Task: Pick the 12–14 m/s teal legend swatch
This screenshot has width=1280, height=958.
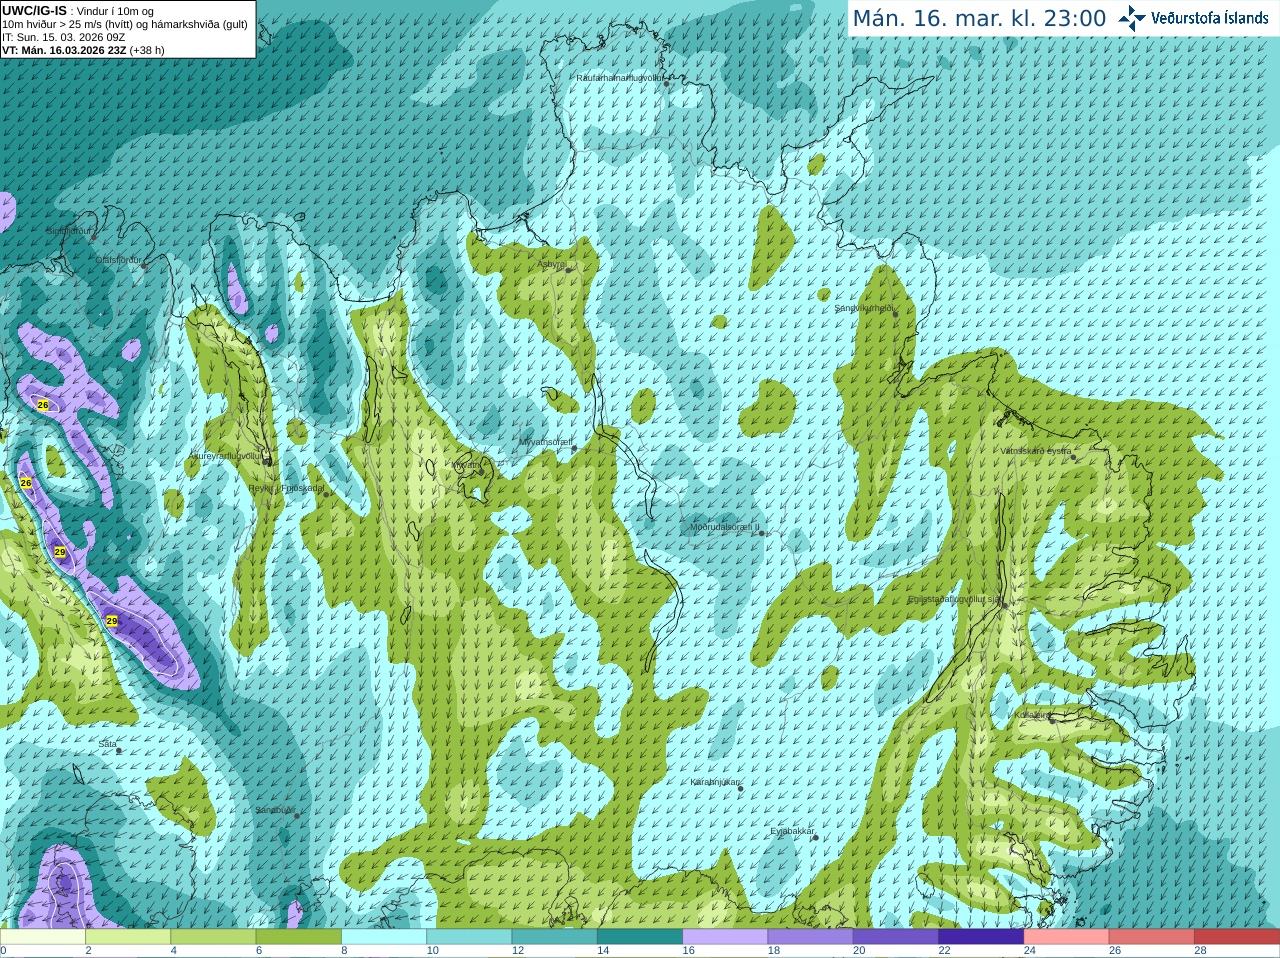Action: click(x=555, y=937)
